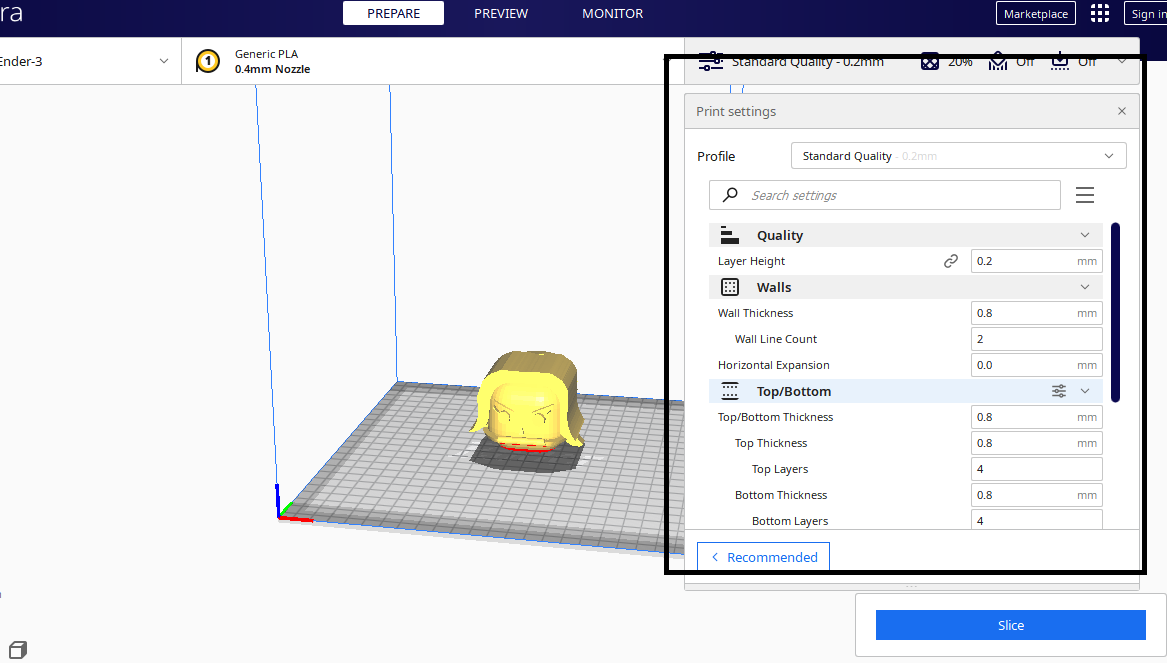
Task: Open the settings visibility hamburger menu
Action: (1084, 195)
